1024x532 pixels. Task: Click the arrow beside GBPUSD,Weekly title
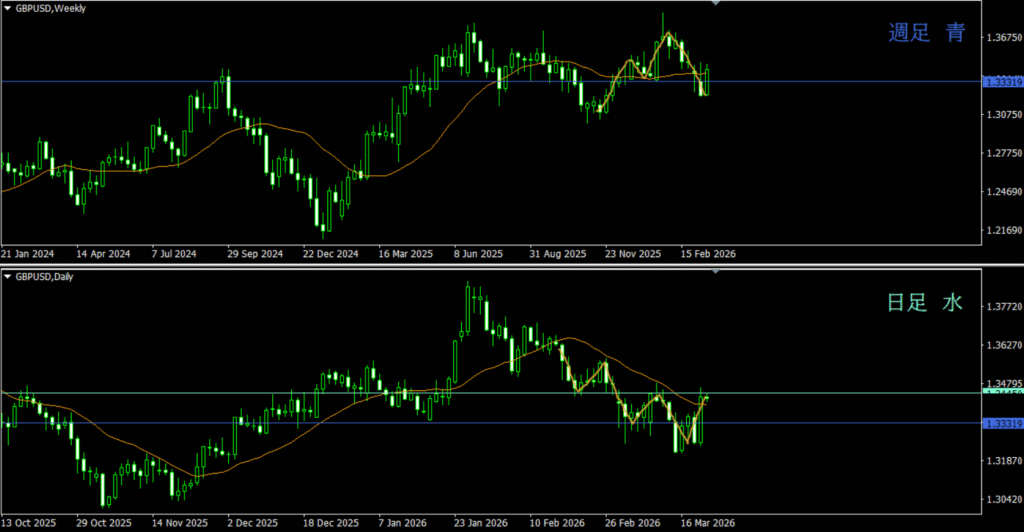point(6,7)
